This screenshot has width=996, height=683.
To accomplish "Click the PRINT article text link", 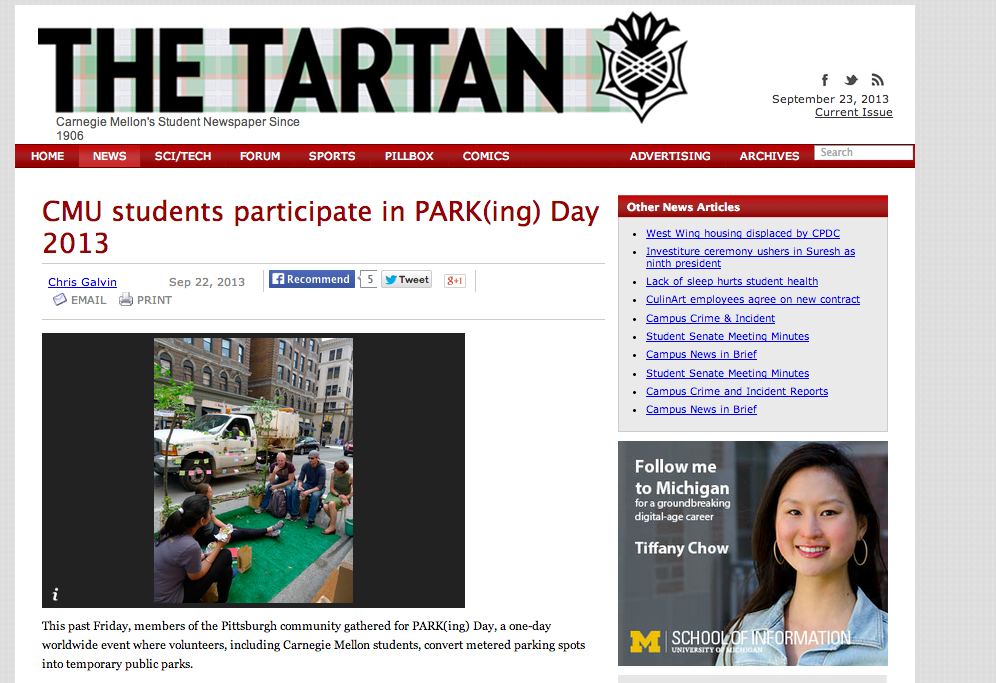I will click(x=154, y=300).
